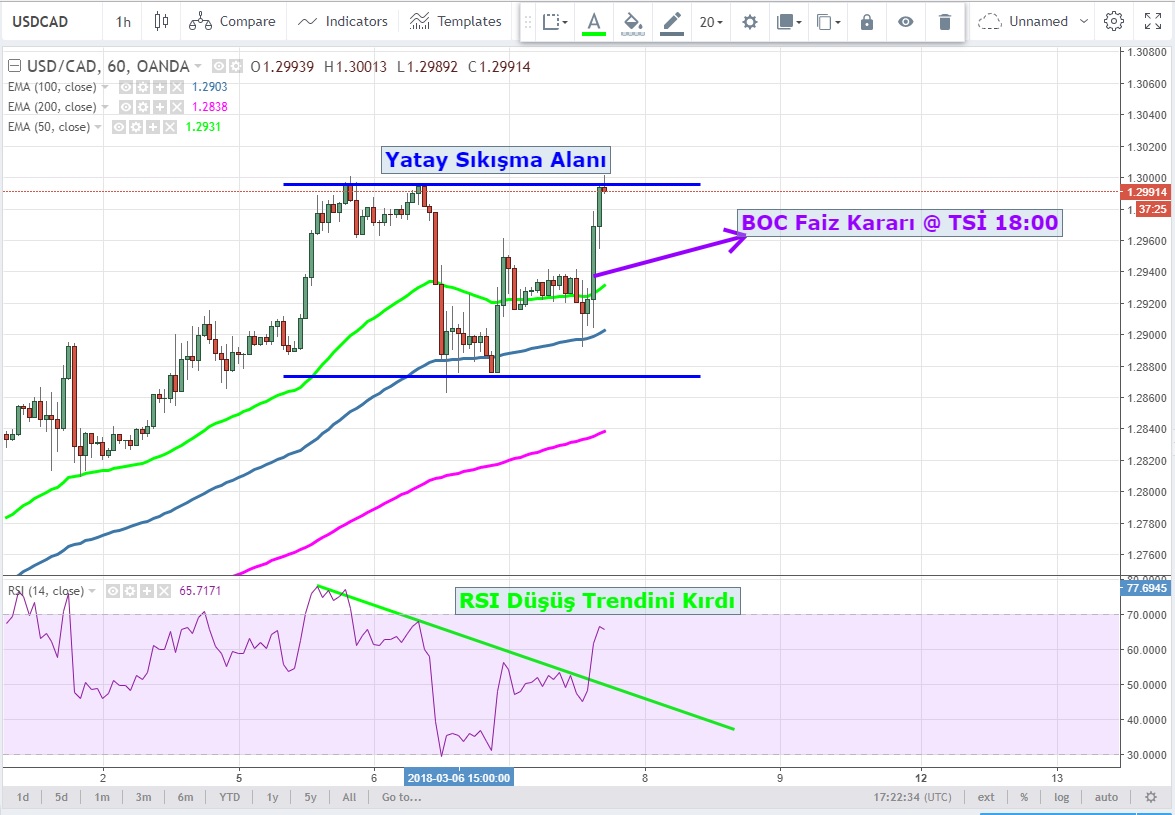Click the text color icon

coord(594,21)
